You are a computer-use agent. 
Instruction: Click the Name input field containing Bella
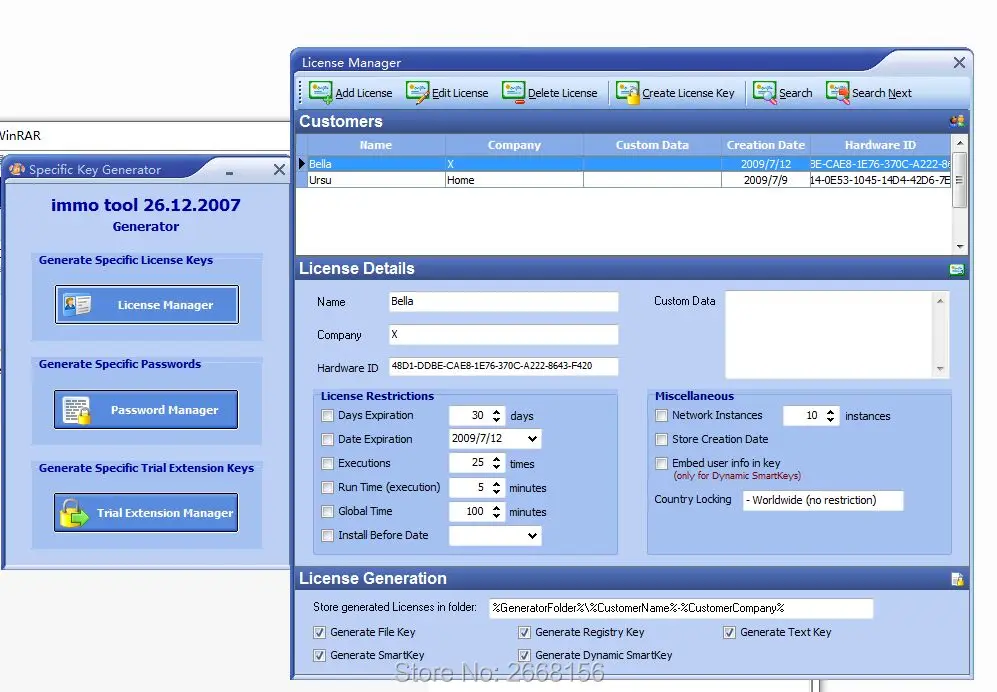(504, 301)
